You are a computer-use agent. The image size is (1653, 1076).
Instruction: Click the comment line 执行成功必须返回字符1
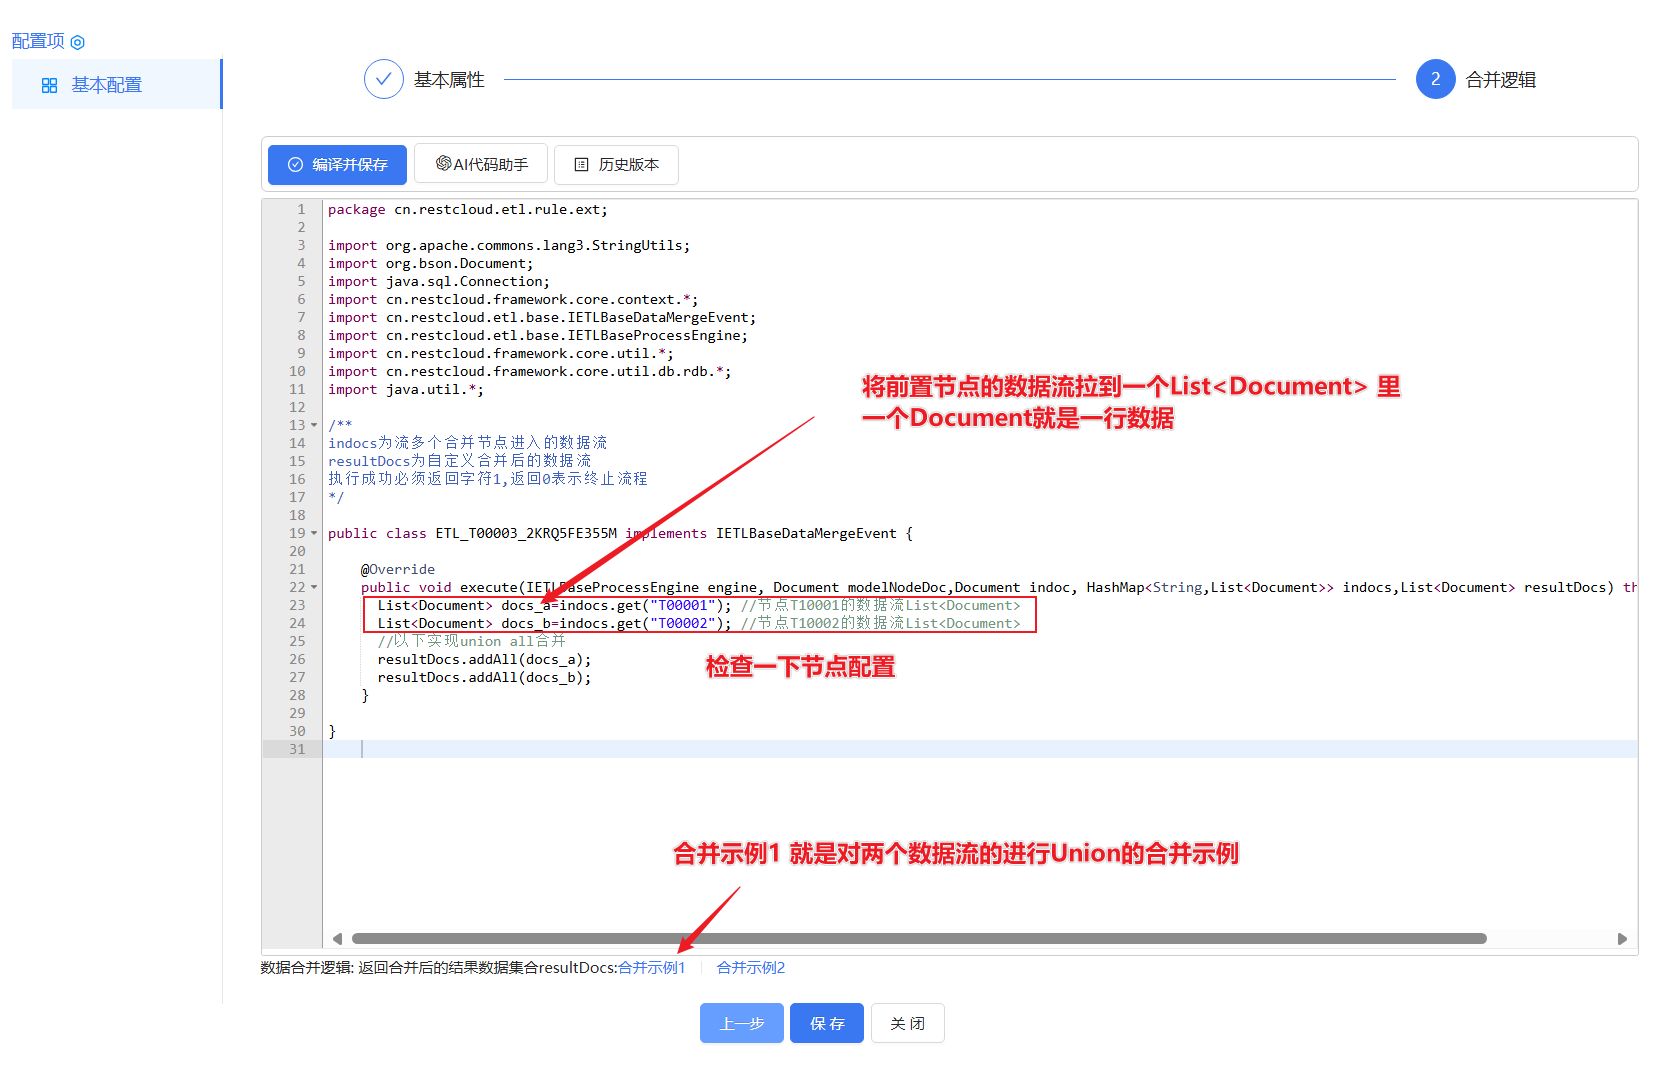[487, 480]
